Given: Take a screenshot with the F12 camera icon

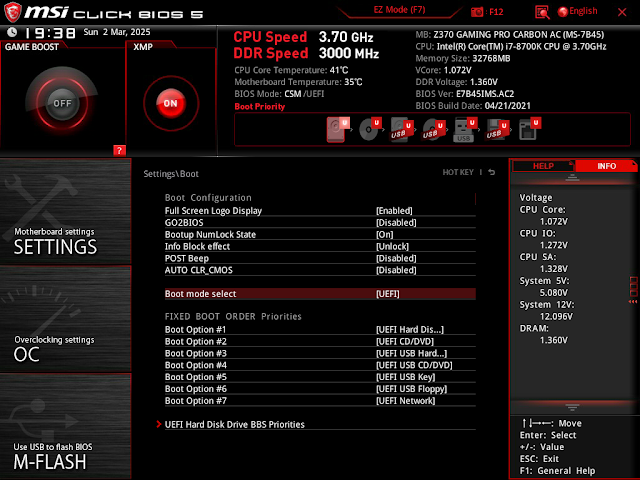Looking at the screenshot, I should pos(477,12).
